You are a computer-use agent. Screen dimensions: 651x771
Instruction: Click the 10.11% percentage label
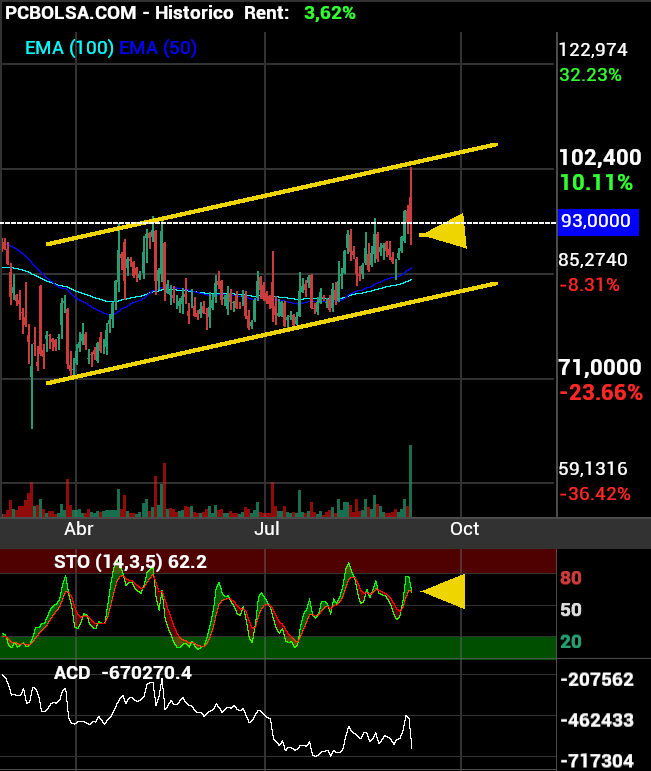click(596, 183)
